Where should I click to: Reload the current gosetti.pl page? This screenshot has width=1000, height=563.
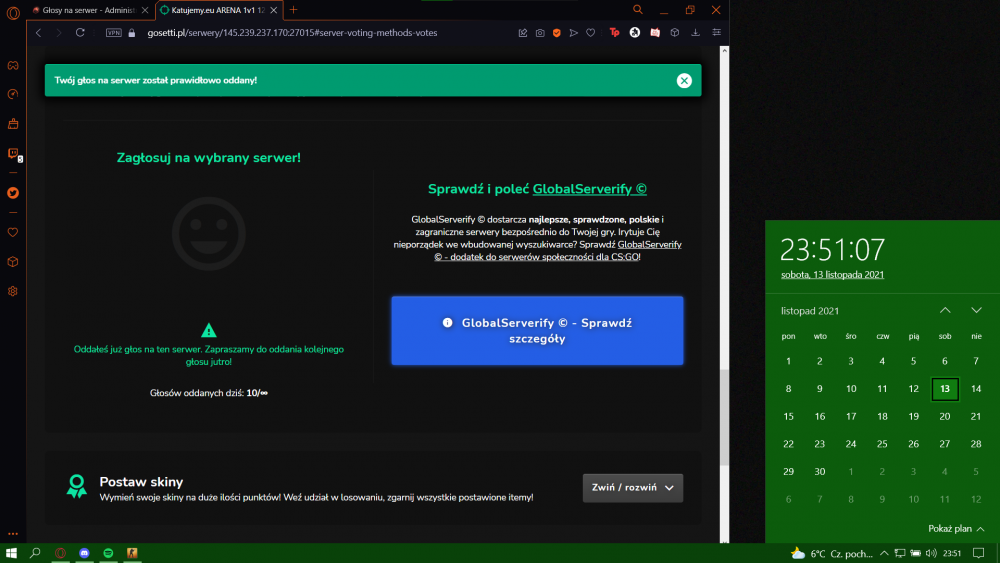pyautogui.click(x=80, y=33)
